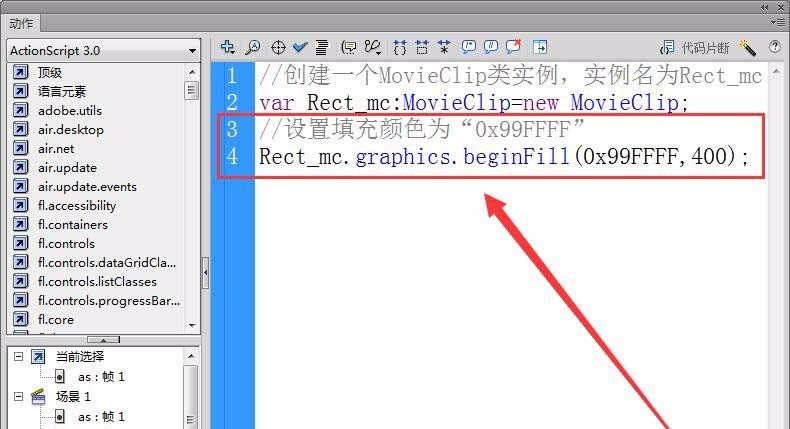Screen dimensions: 790x429
Task: Click toolbox list scroll down arrow
Action: tap(191, 326)
